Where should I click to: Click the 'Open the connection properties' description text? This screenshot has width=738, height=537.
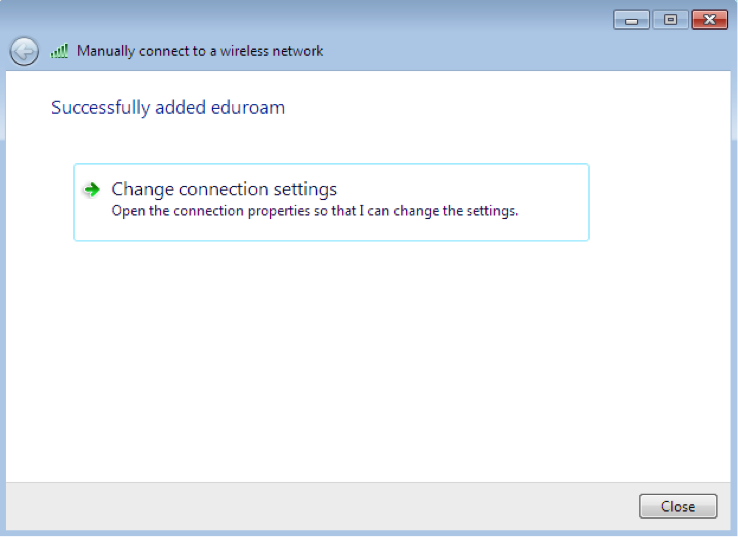coord(315,211)
